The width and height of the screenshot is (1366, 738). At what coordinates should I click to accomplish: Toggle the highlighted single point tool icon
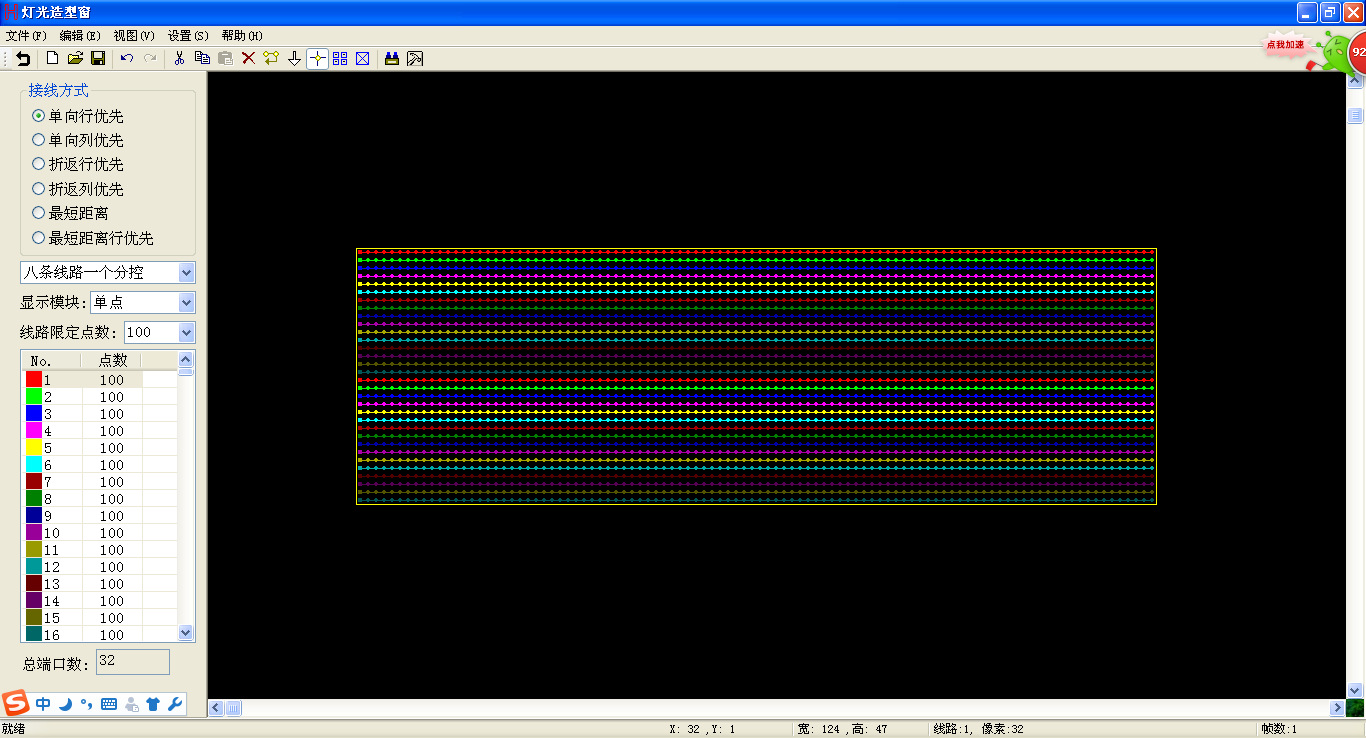pyautogui.click(x=317, y=59)
